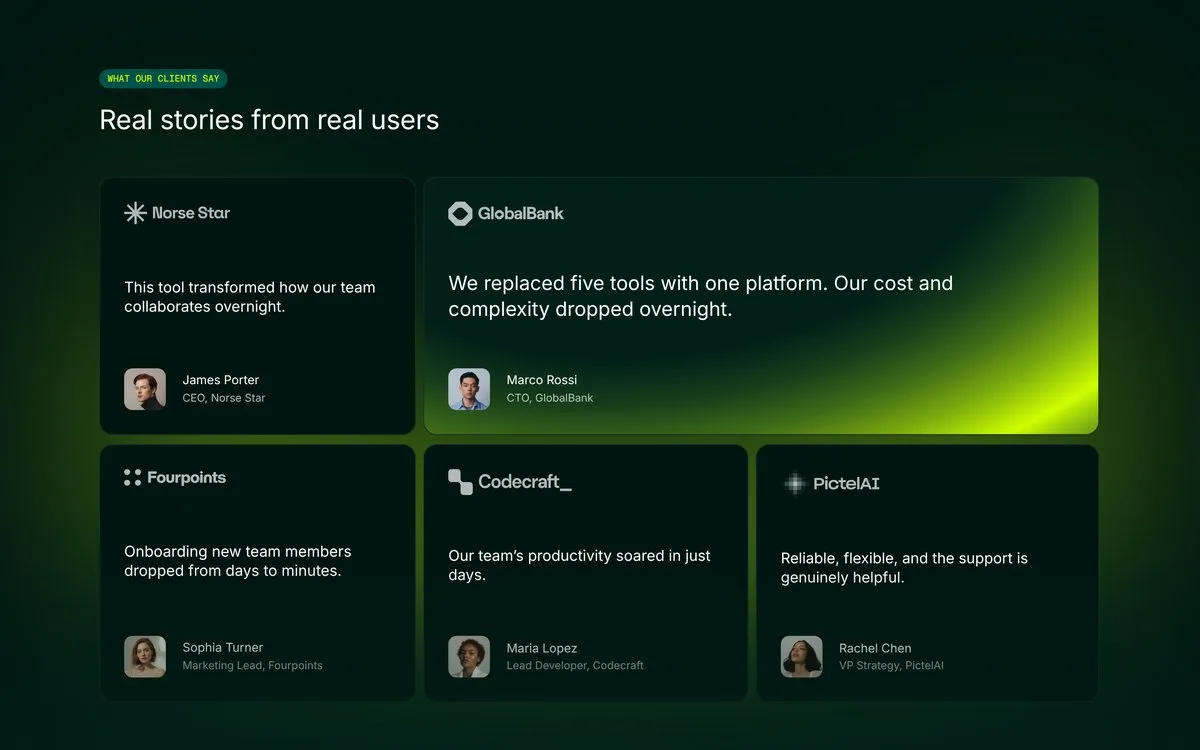1200x750 pixels.
Task: Click the Norse Star brand name
Action: (191, 213)
